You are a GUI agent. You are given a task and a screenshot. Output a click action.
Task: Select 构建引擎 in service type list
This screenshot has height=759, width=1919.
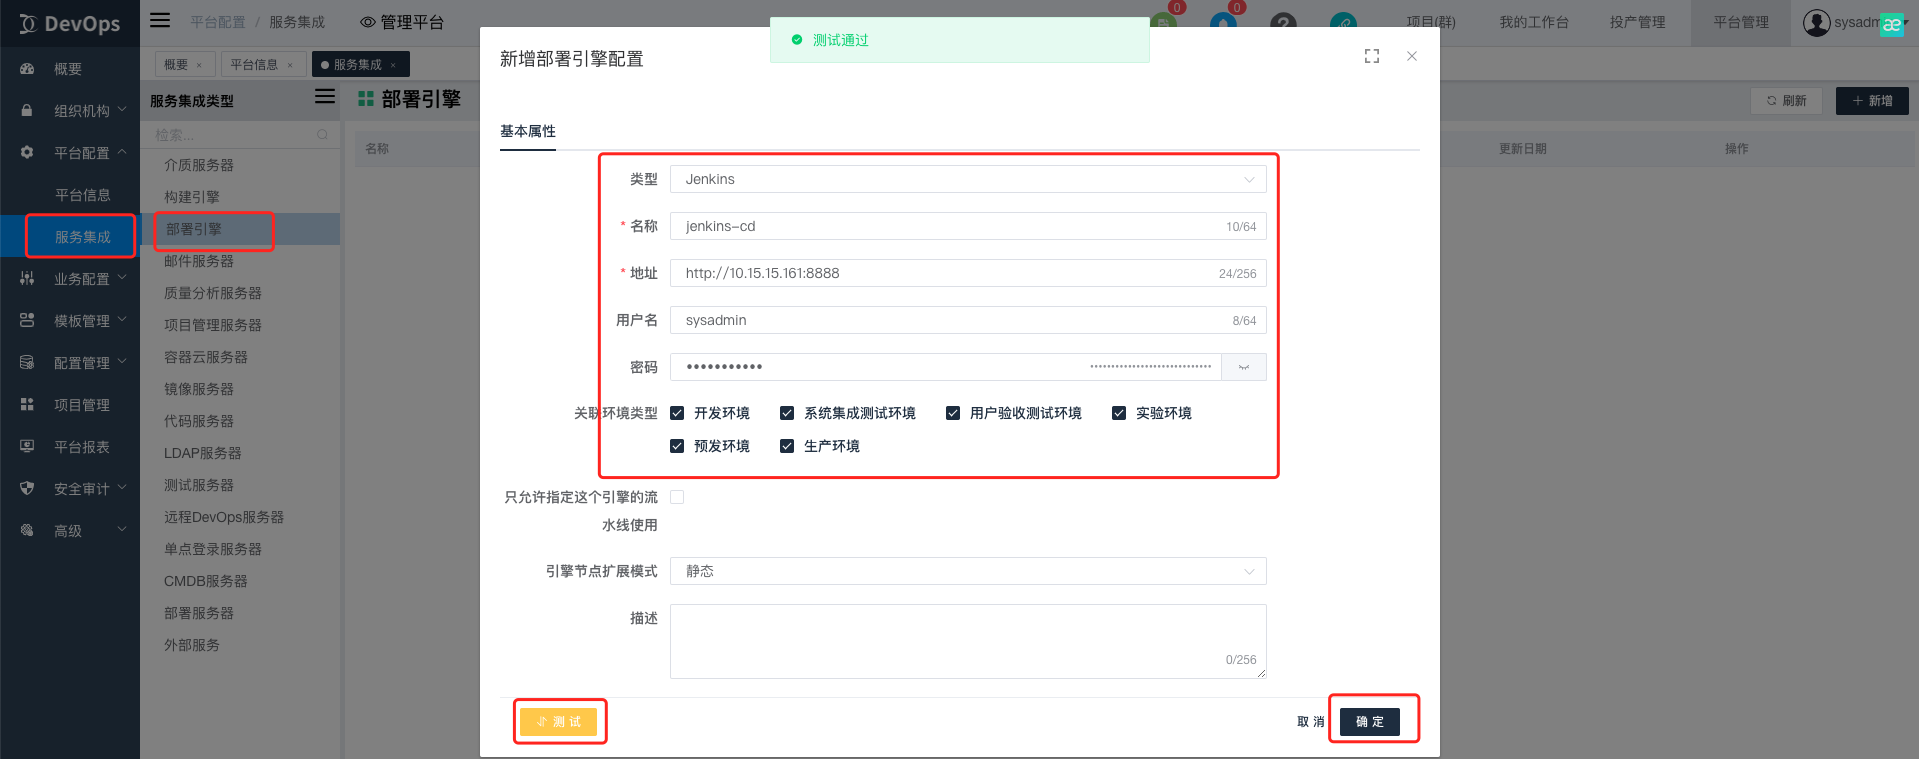(x=192, y=197)
